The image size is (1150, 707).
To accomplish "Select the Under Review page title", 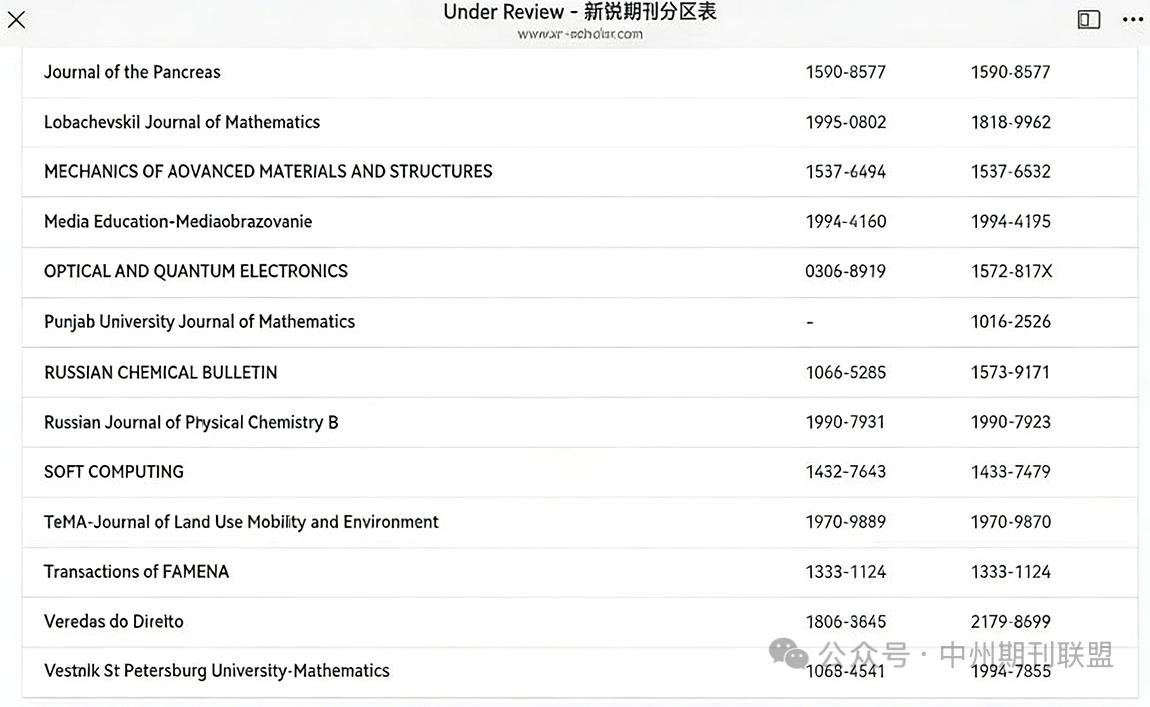I will coord(575,12).
